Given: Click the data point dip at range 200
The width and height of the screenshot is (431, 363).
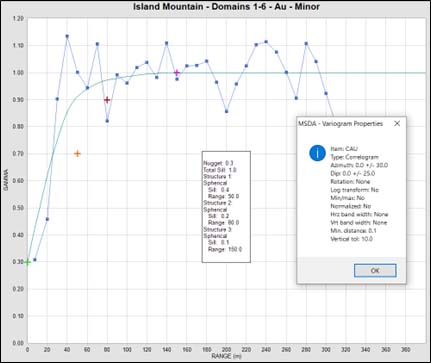Looking at the screenshot, I should tap(226, 111).
